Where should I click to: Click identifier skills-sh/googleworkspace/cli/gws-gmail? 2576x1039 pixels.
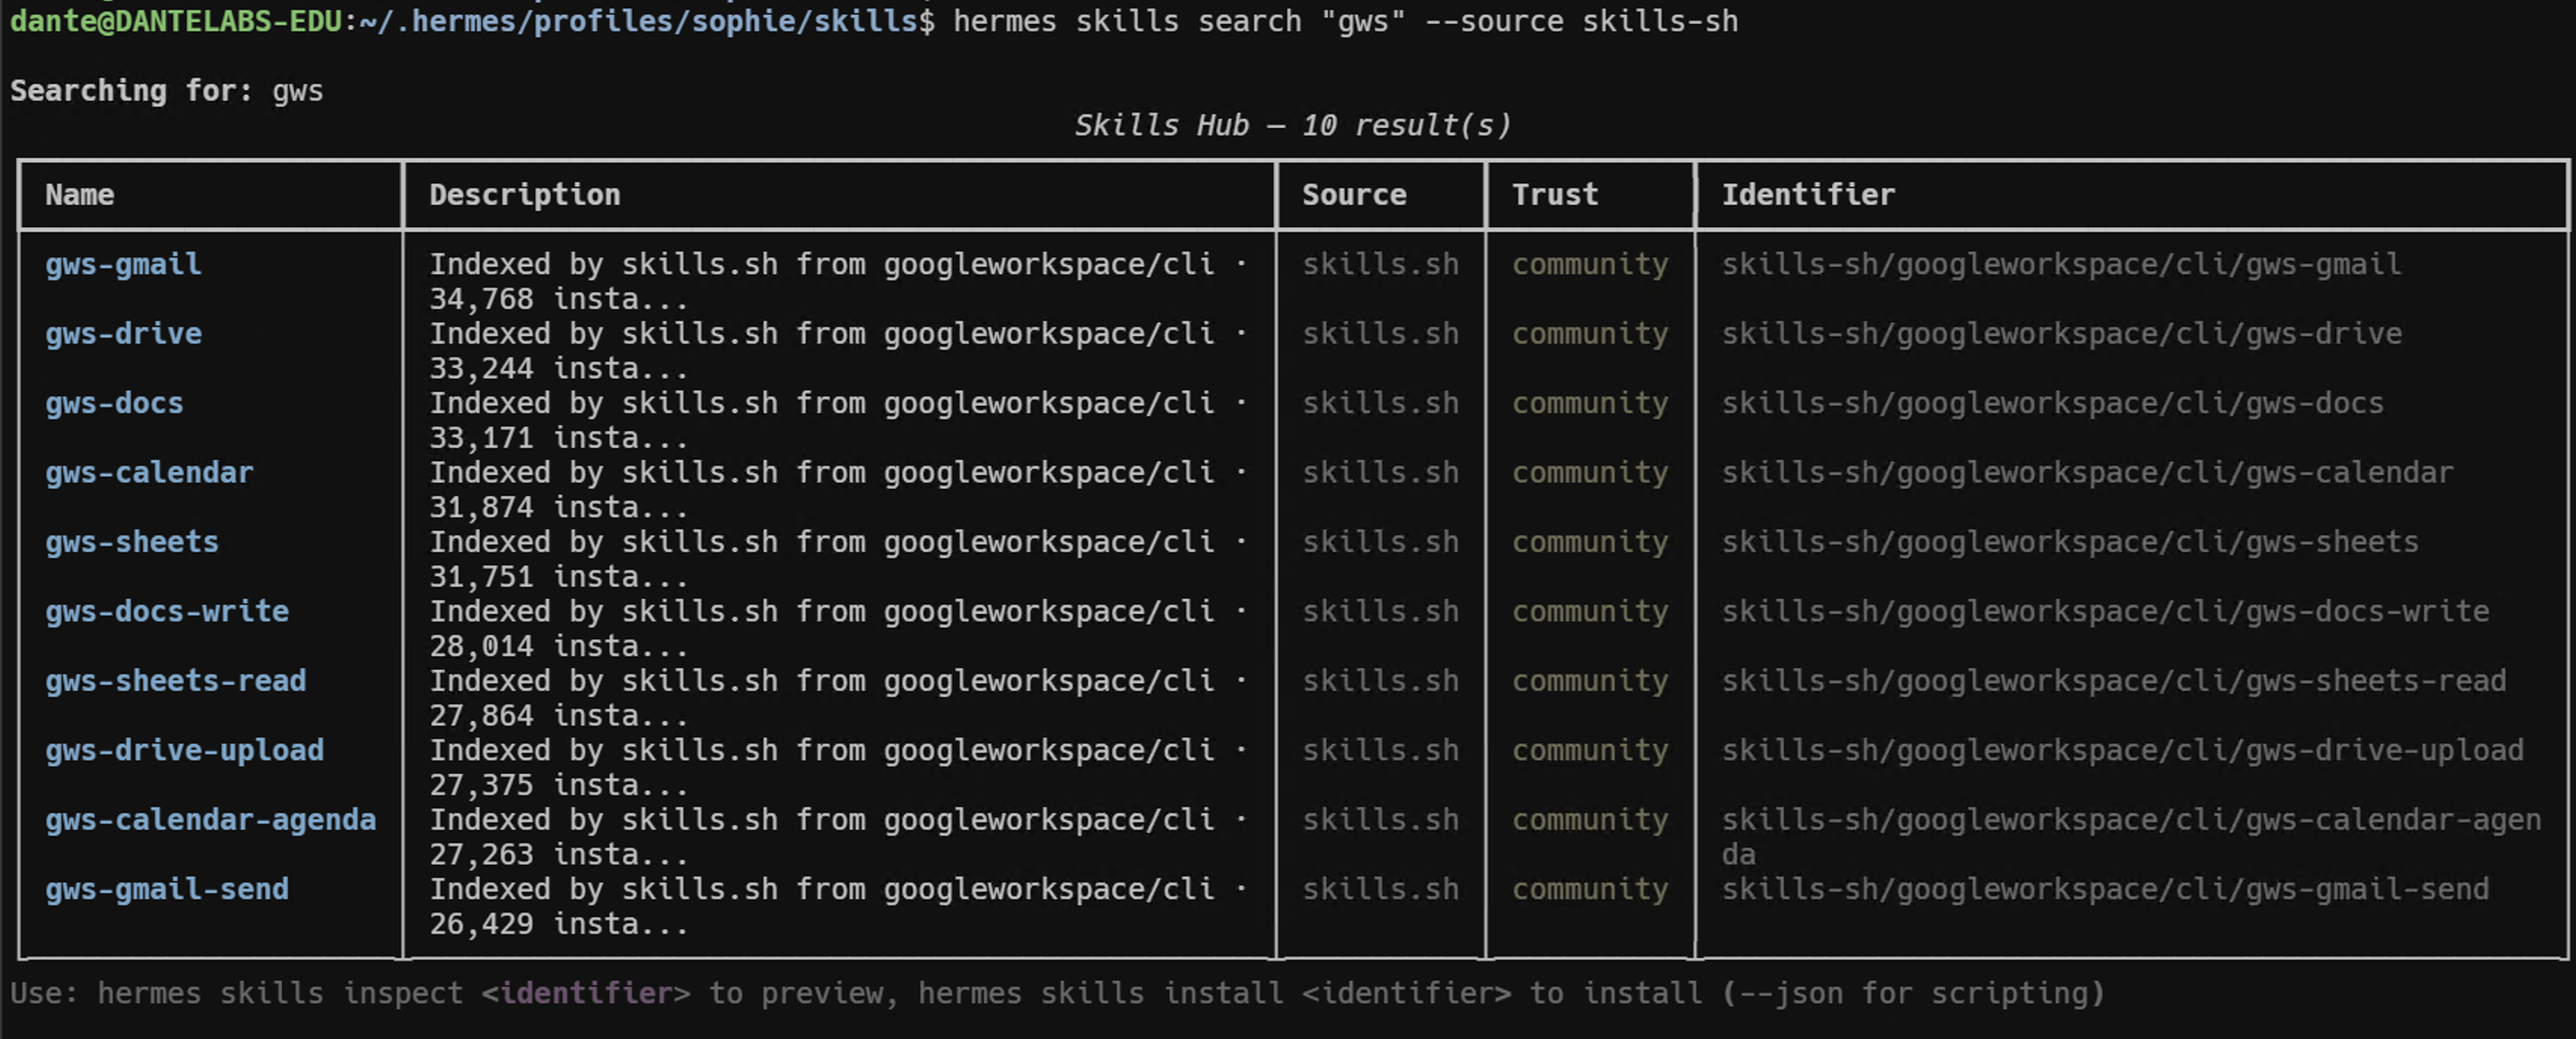click(2061, 265)
